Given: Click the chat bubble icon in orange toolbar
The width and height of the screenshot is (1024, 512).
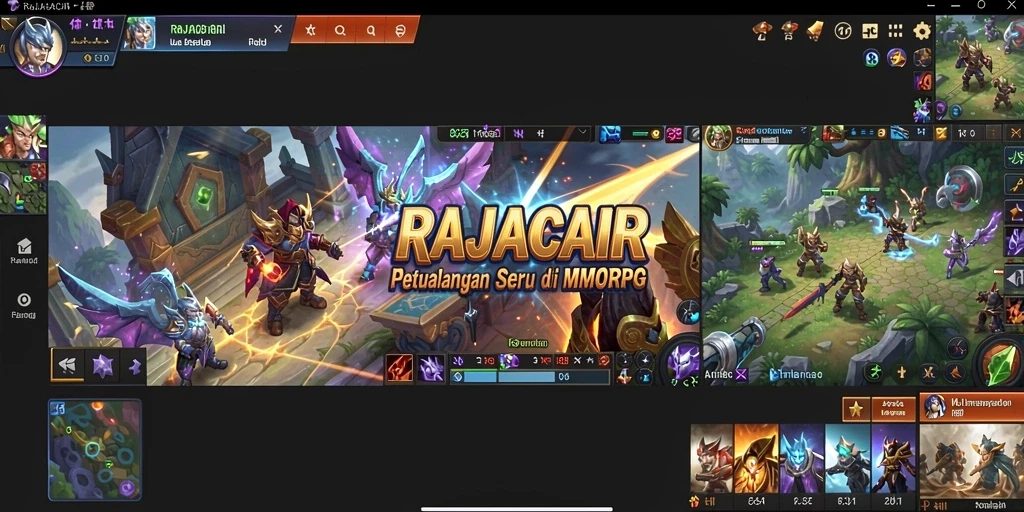Looking at the screenshot, I should click(400, 30).
